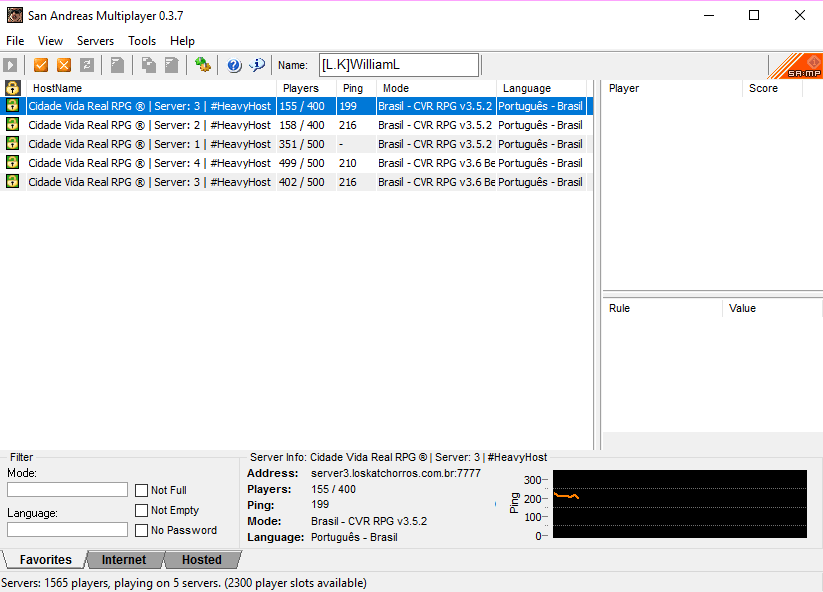Switch to the Hosted tab
823x592 pixels.
click(x=202, y=559)
